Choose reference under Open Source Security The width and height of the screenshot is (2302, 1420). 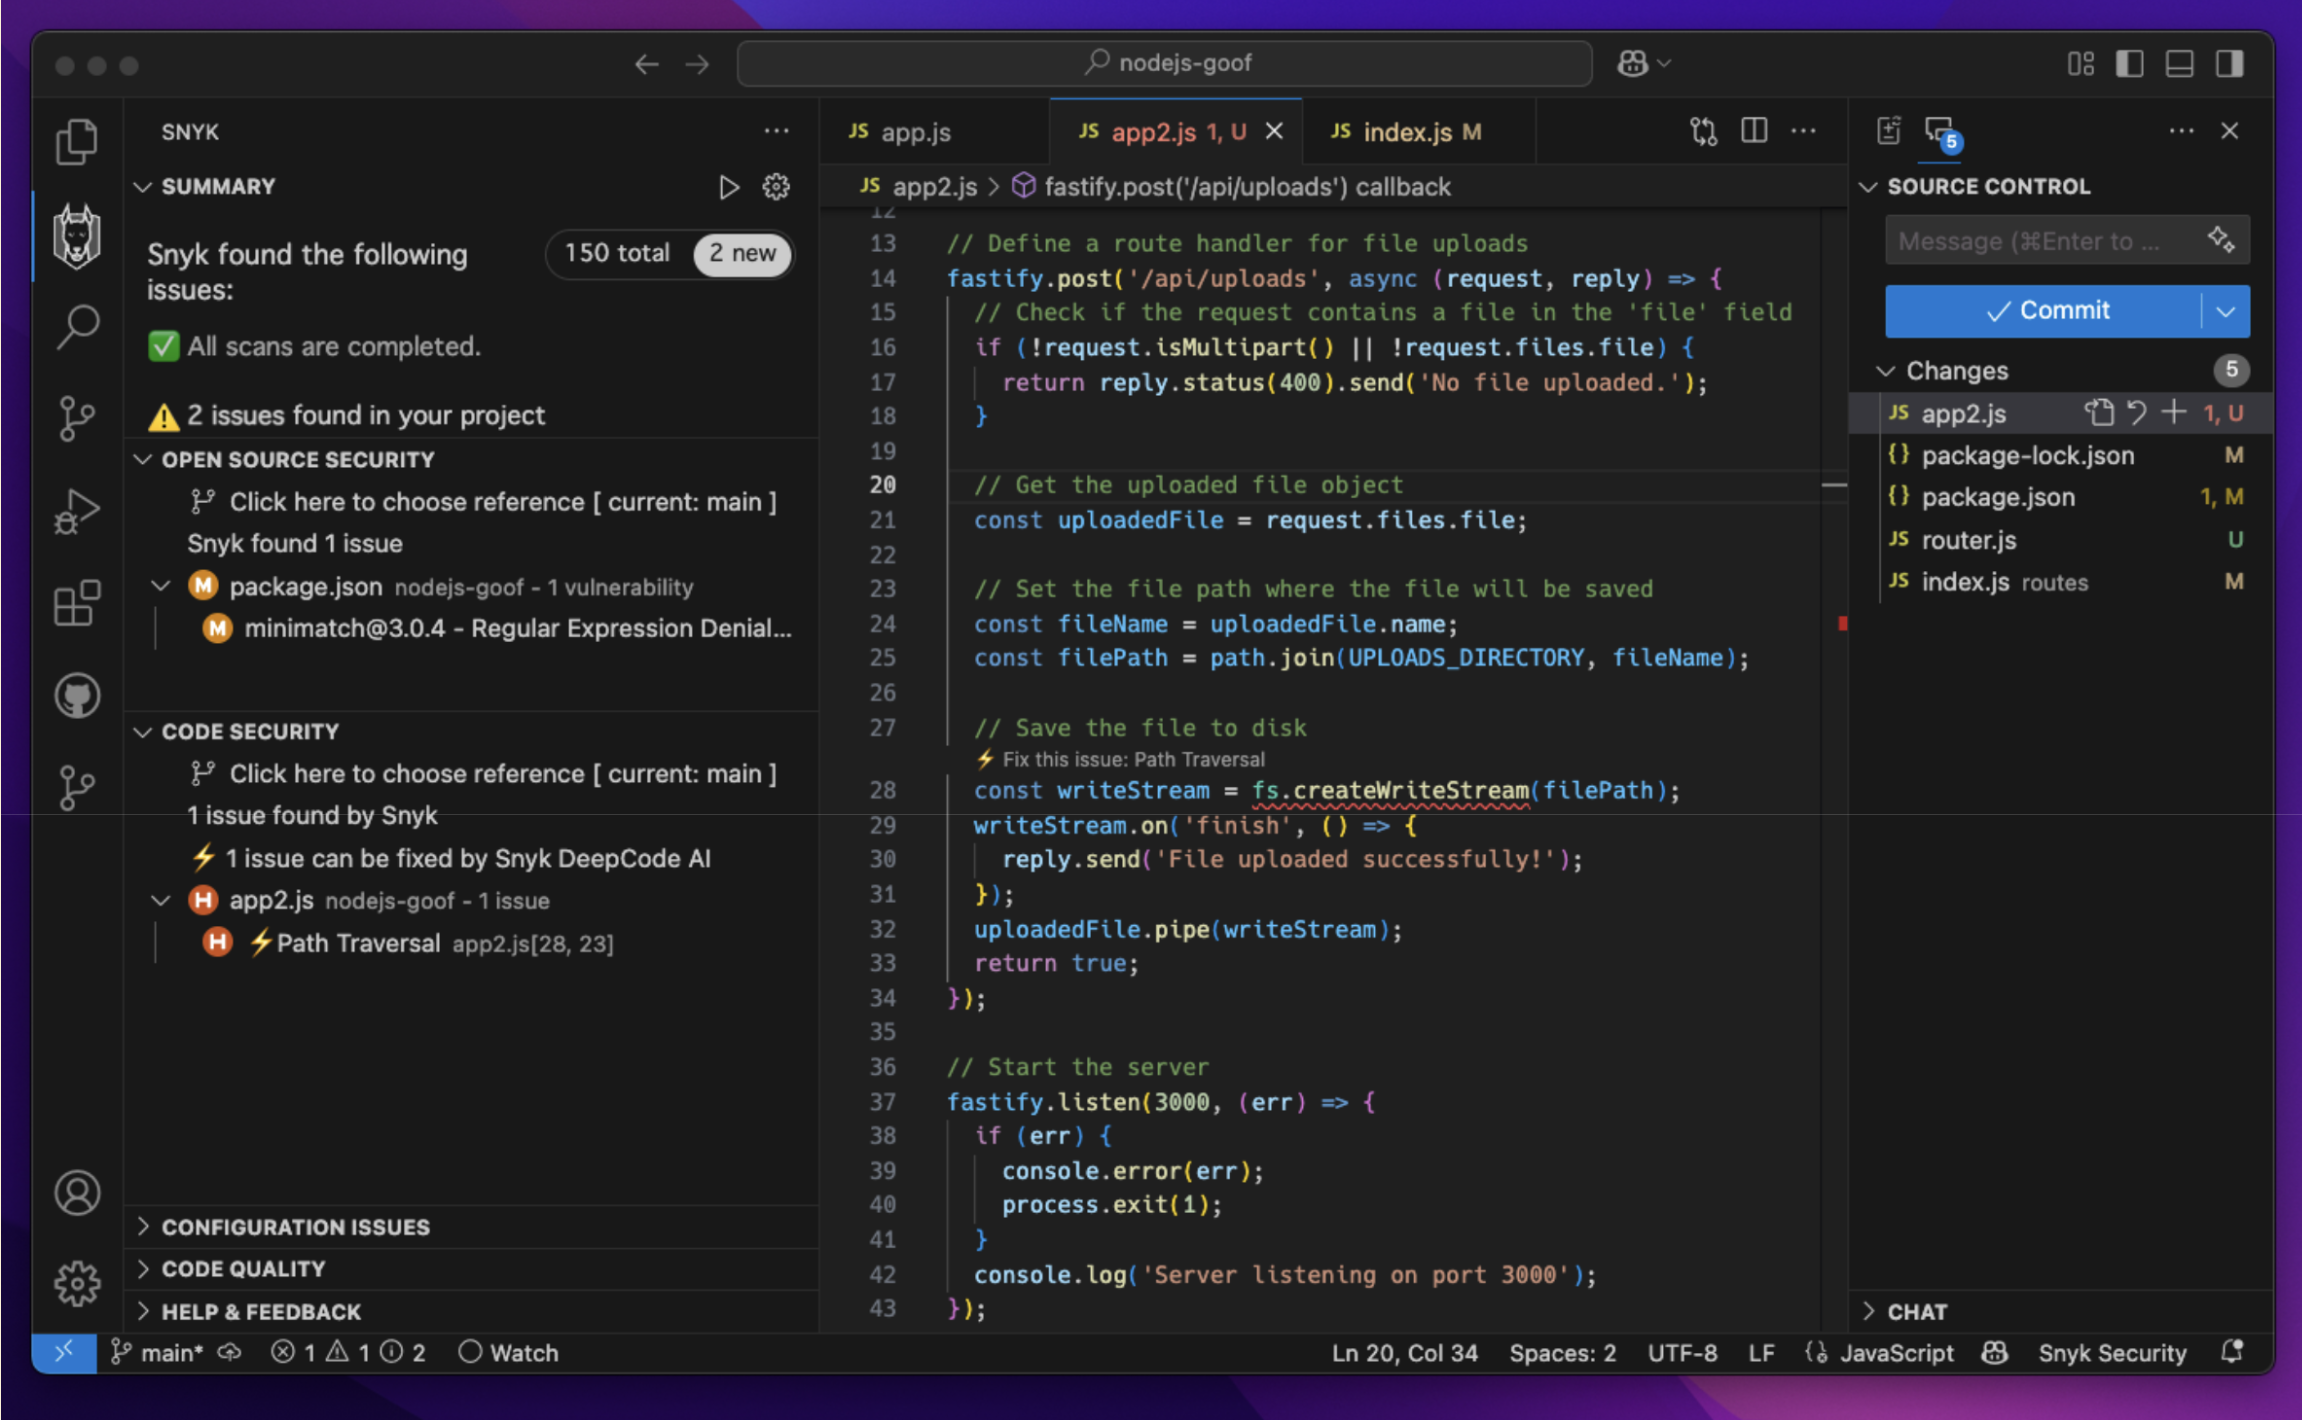coord(503,502)
